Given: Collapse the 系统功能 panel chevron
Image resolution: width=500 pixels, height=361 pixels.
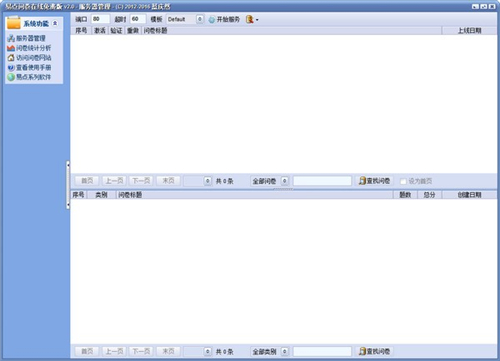Looking at the screenshot, I should [55, 23].
